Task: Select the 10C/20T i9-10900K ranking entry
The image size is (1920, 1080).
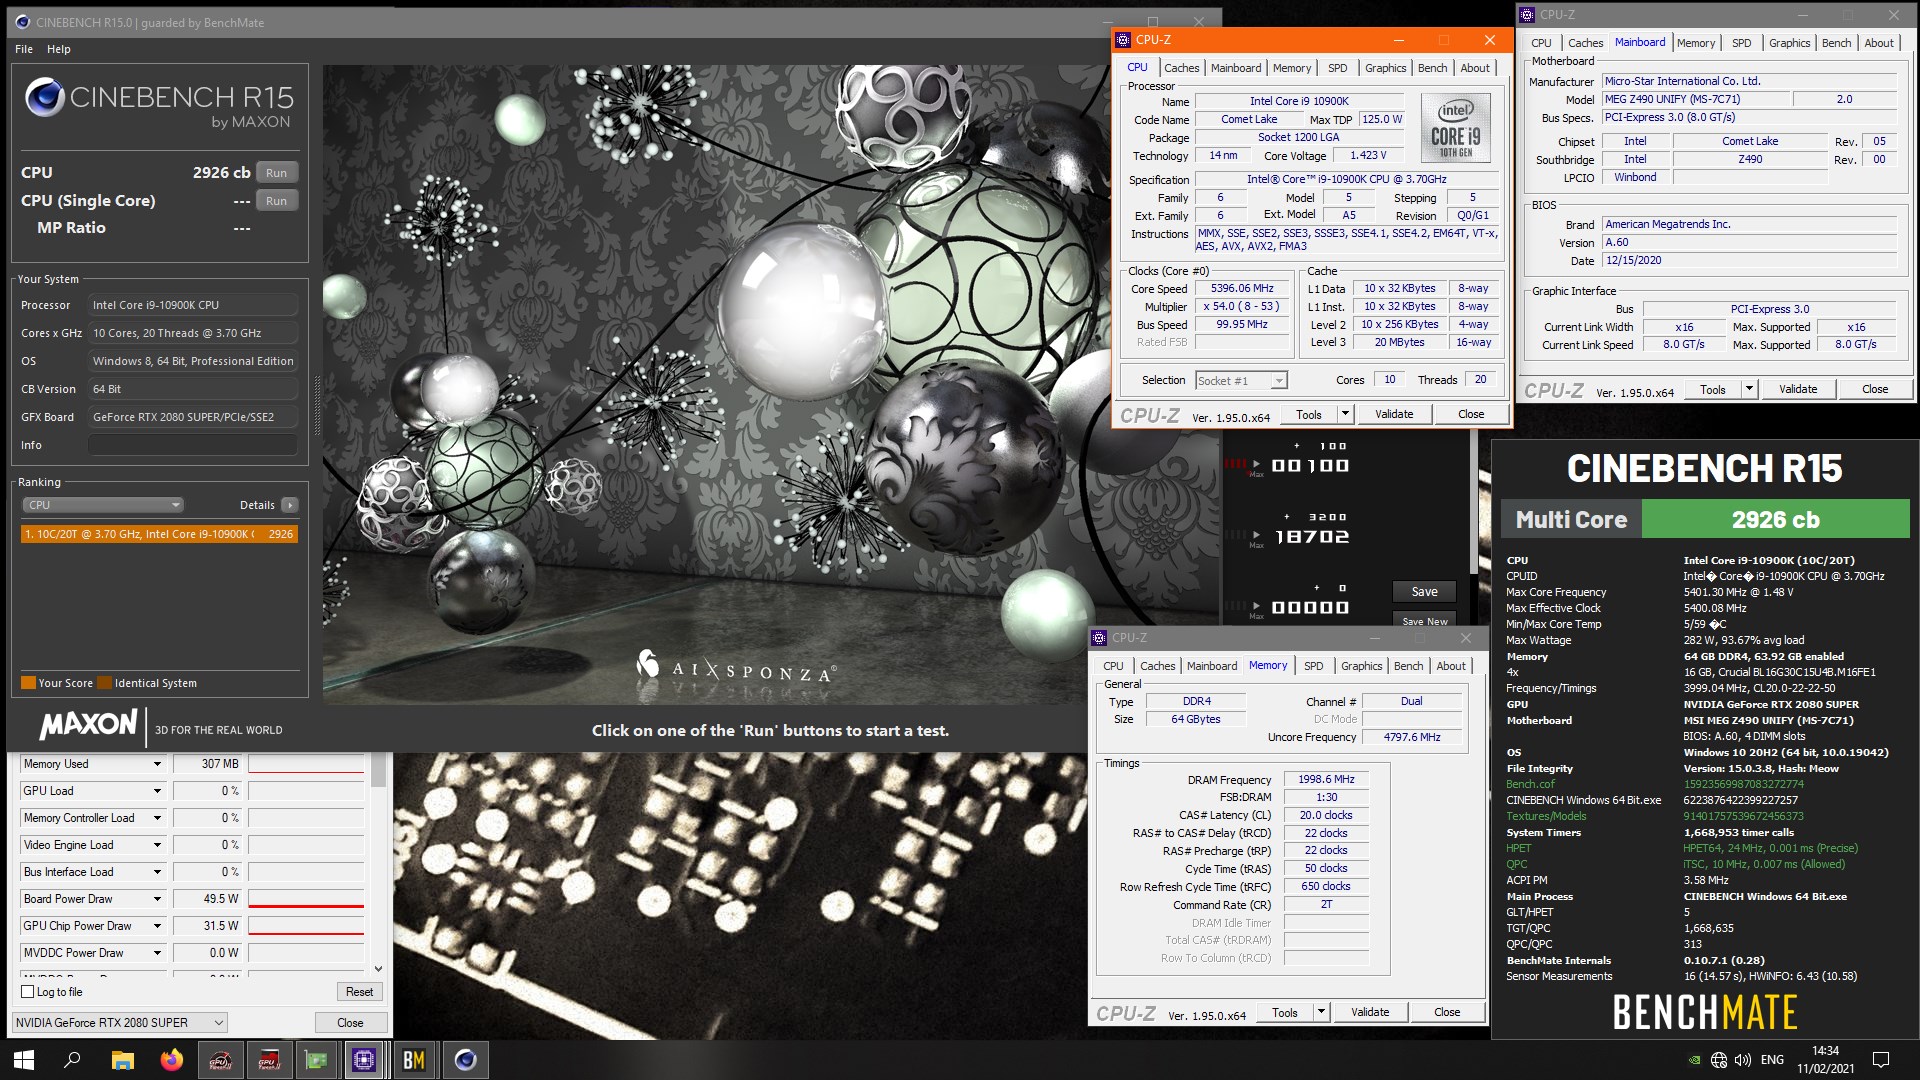Action: click(x=159, y=534)
